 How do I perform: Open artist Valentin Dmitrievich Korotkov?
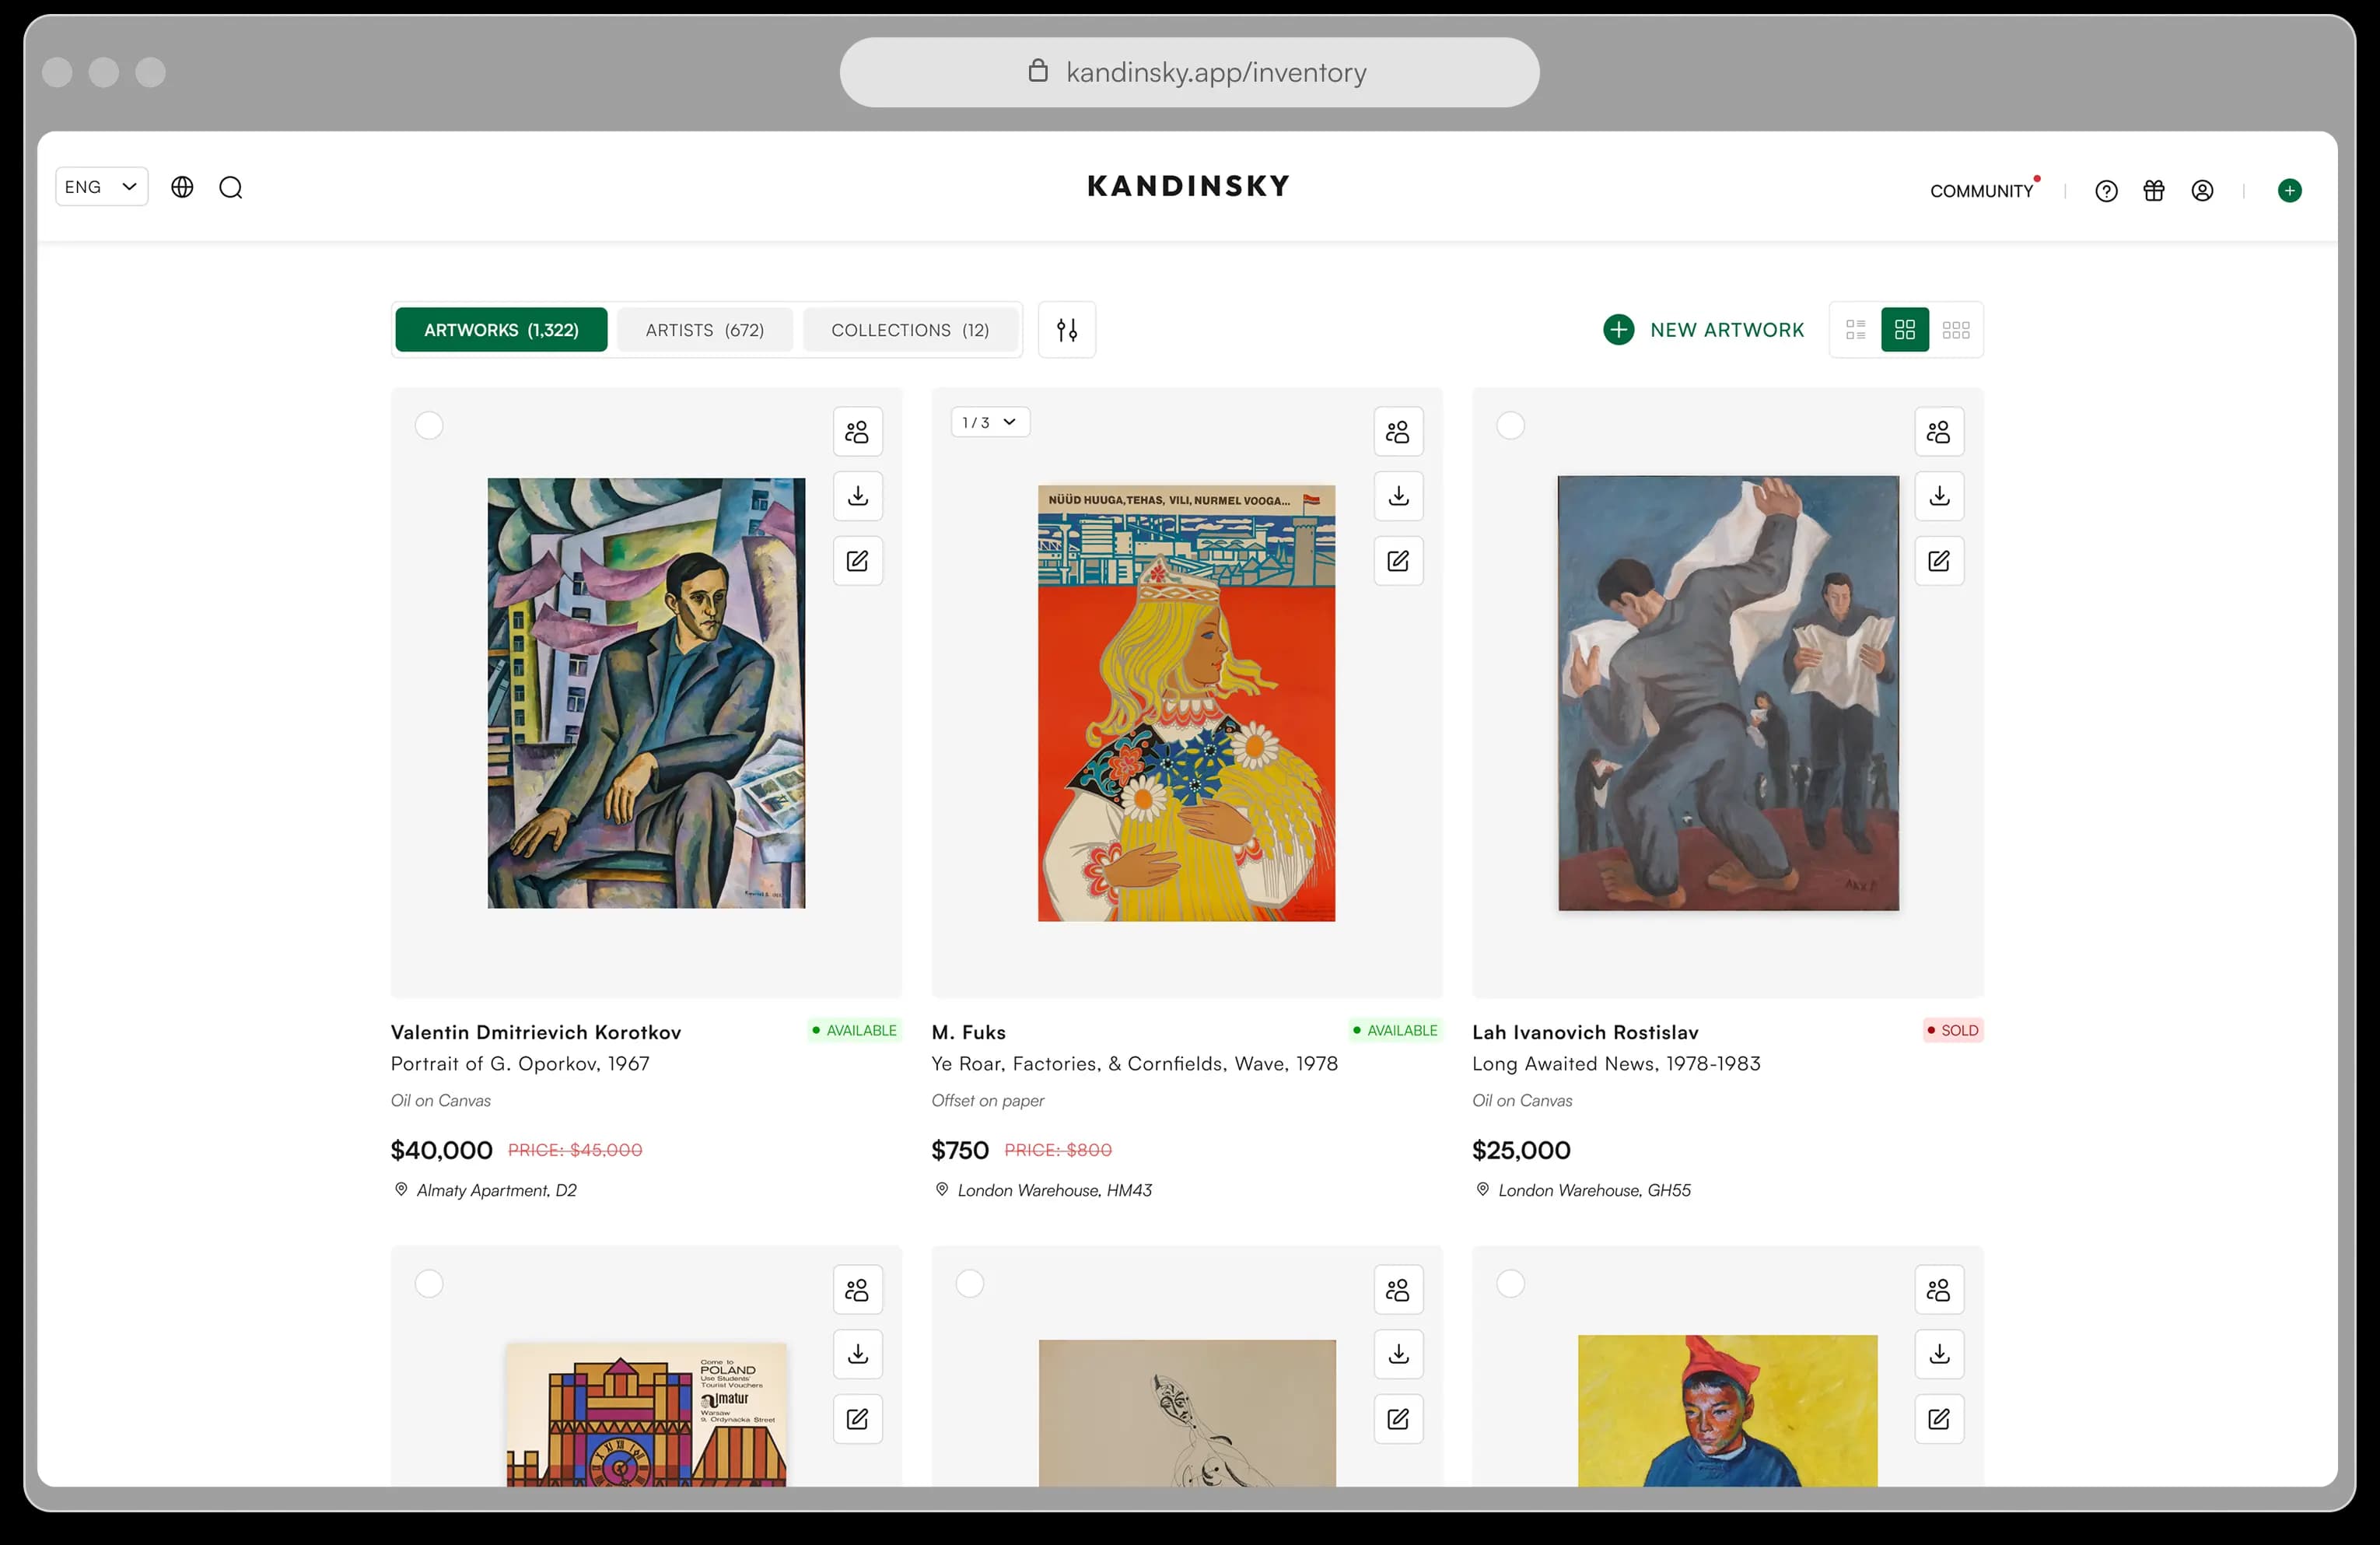click(536, 1032)
